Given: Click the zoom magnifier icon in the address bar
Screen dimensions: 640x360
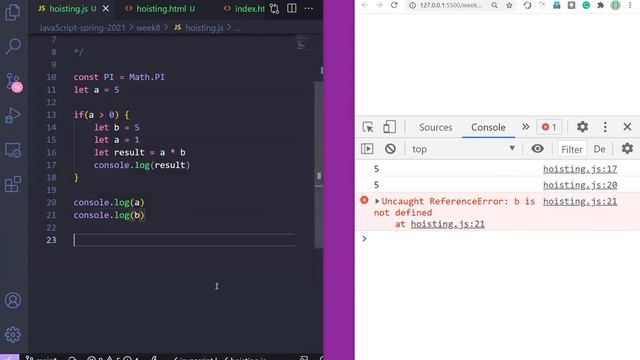Looking at the screenshot, I should (x=494, y=5).
